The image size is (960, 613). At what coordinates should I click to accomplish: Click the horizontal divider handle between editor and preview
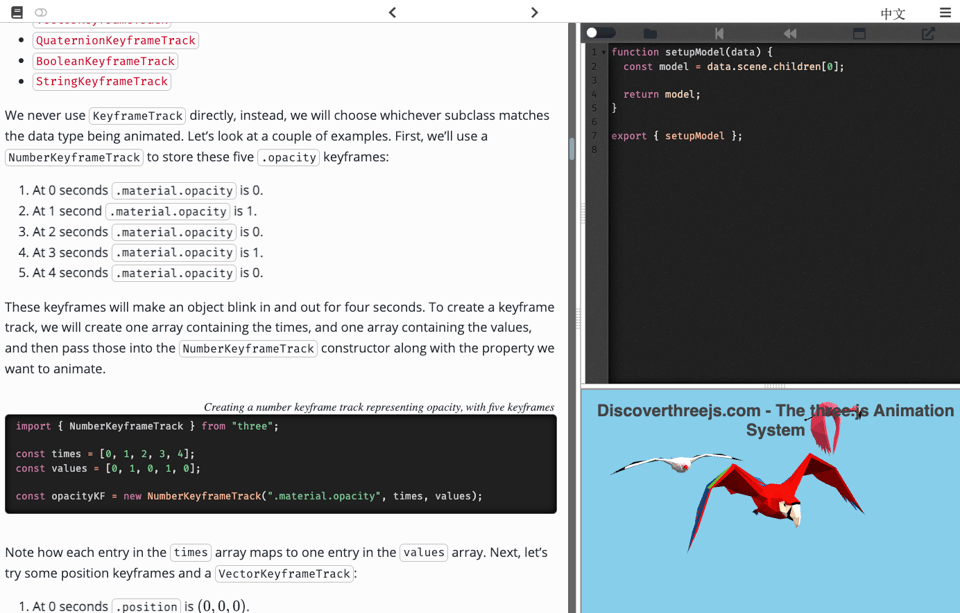[x=773, y=386]
